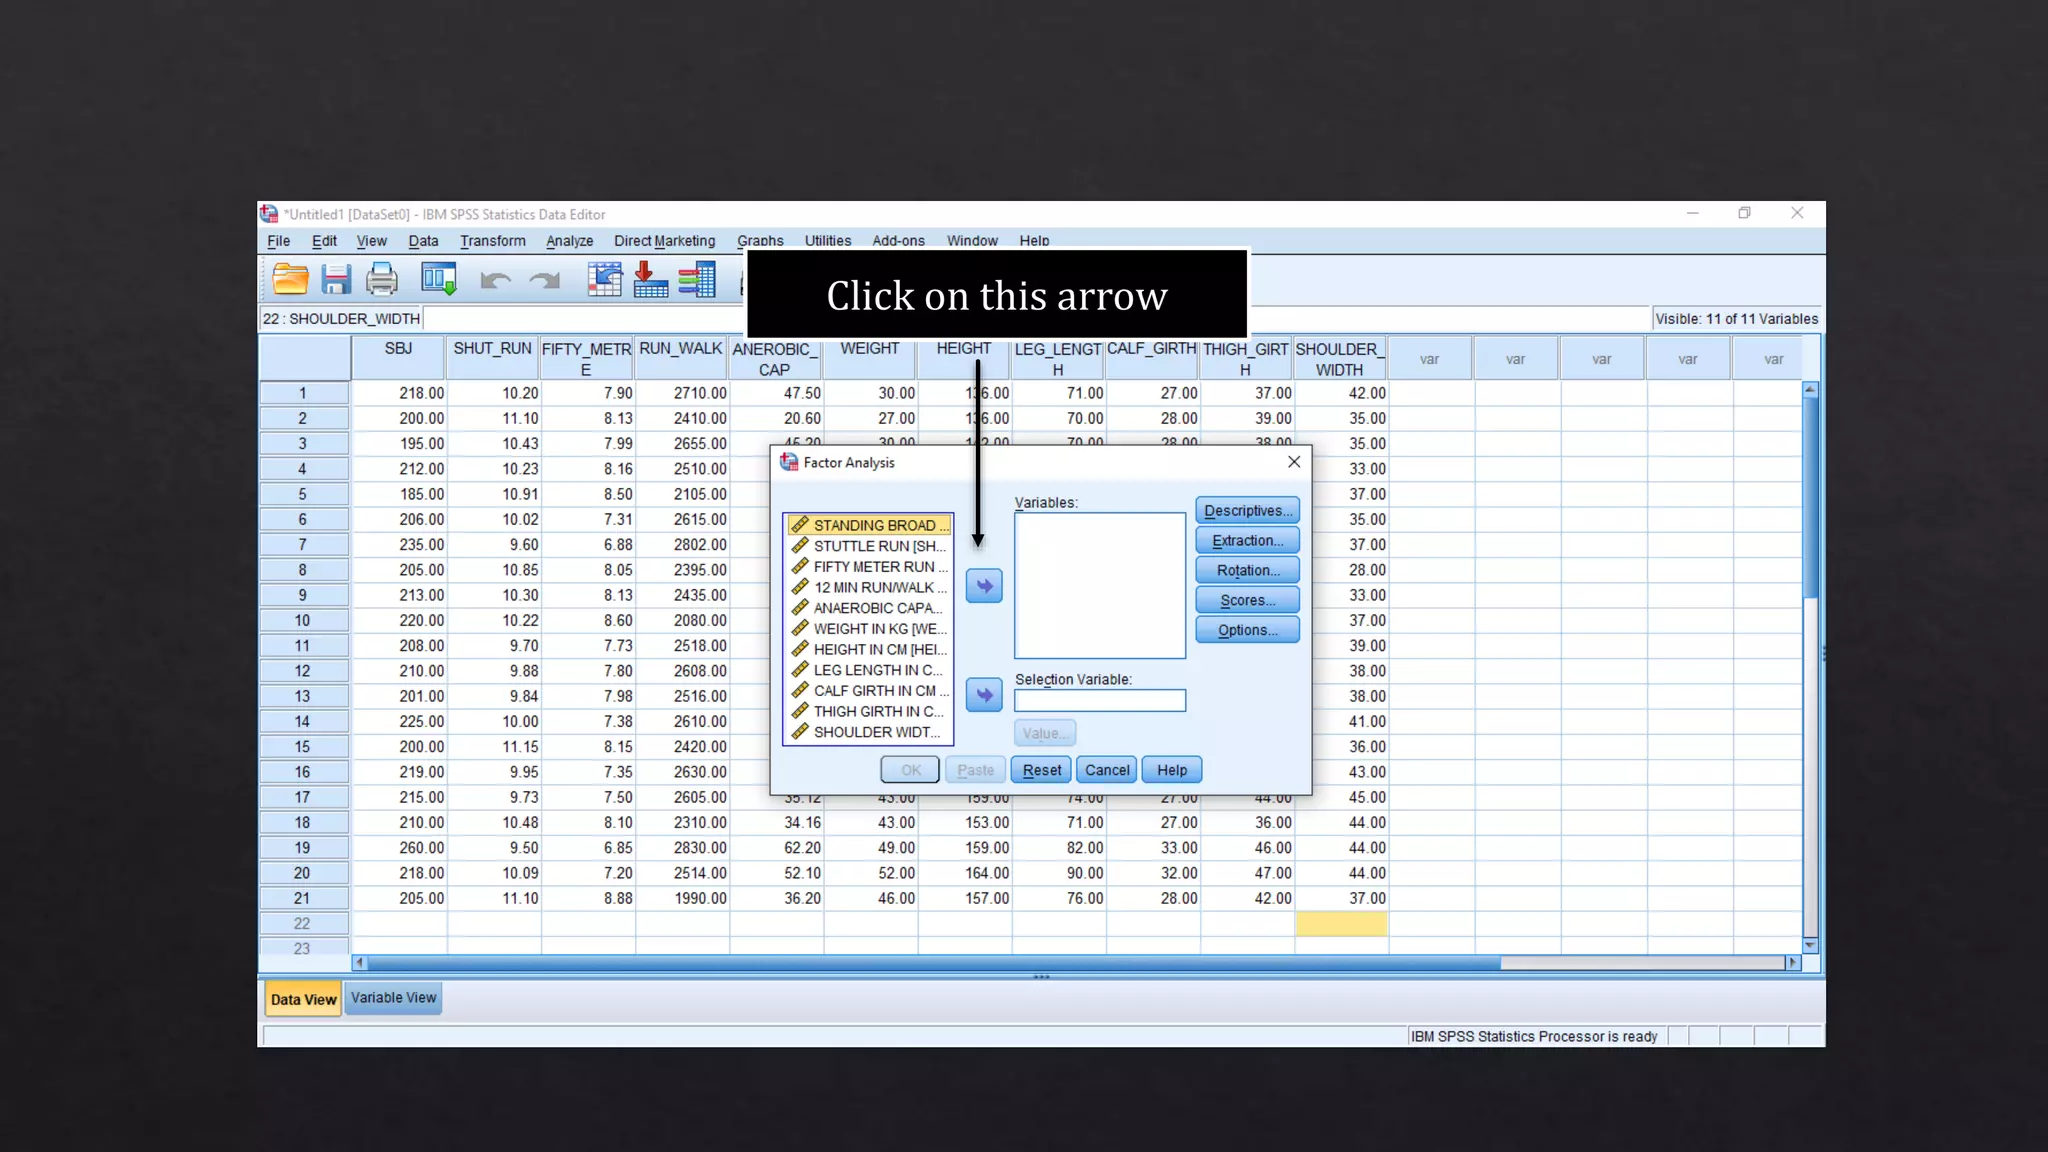The width and height of the screenshot is (2048, 1152).
Task: Click the Print icon in toolbar
Action: tap(382, 279)
